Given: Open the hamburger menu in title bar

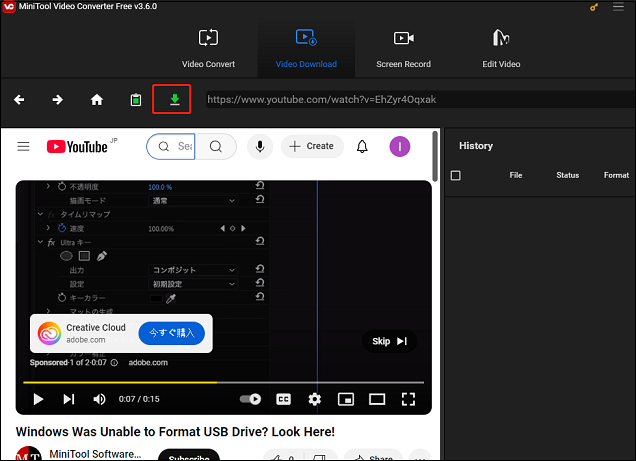Looking at the screenshot, I should 618,7.
